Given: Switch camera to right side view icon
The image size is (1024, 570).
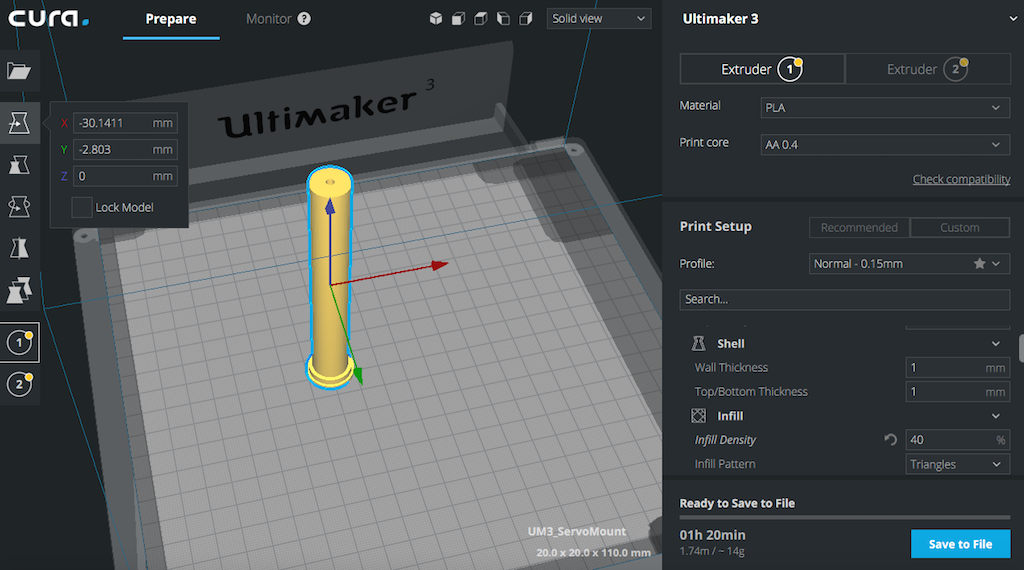Looking at the screenshot, I should coord(526,19).
